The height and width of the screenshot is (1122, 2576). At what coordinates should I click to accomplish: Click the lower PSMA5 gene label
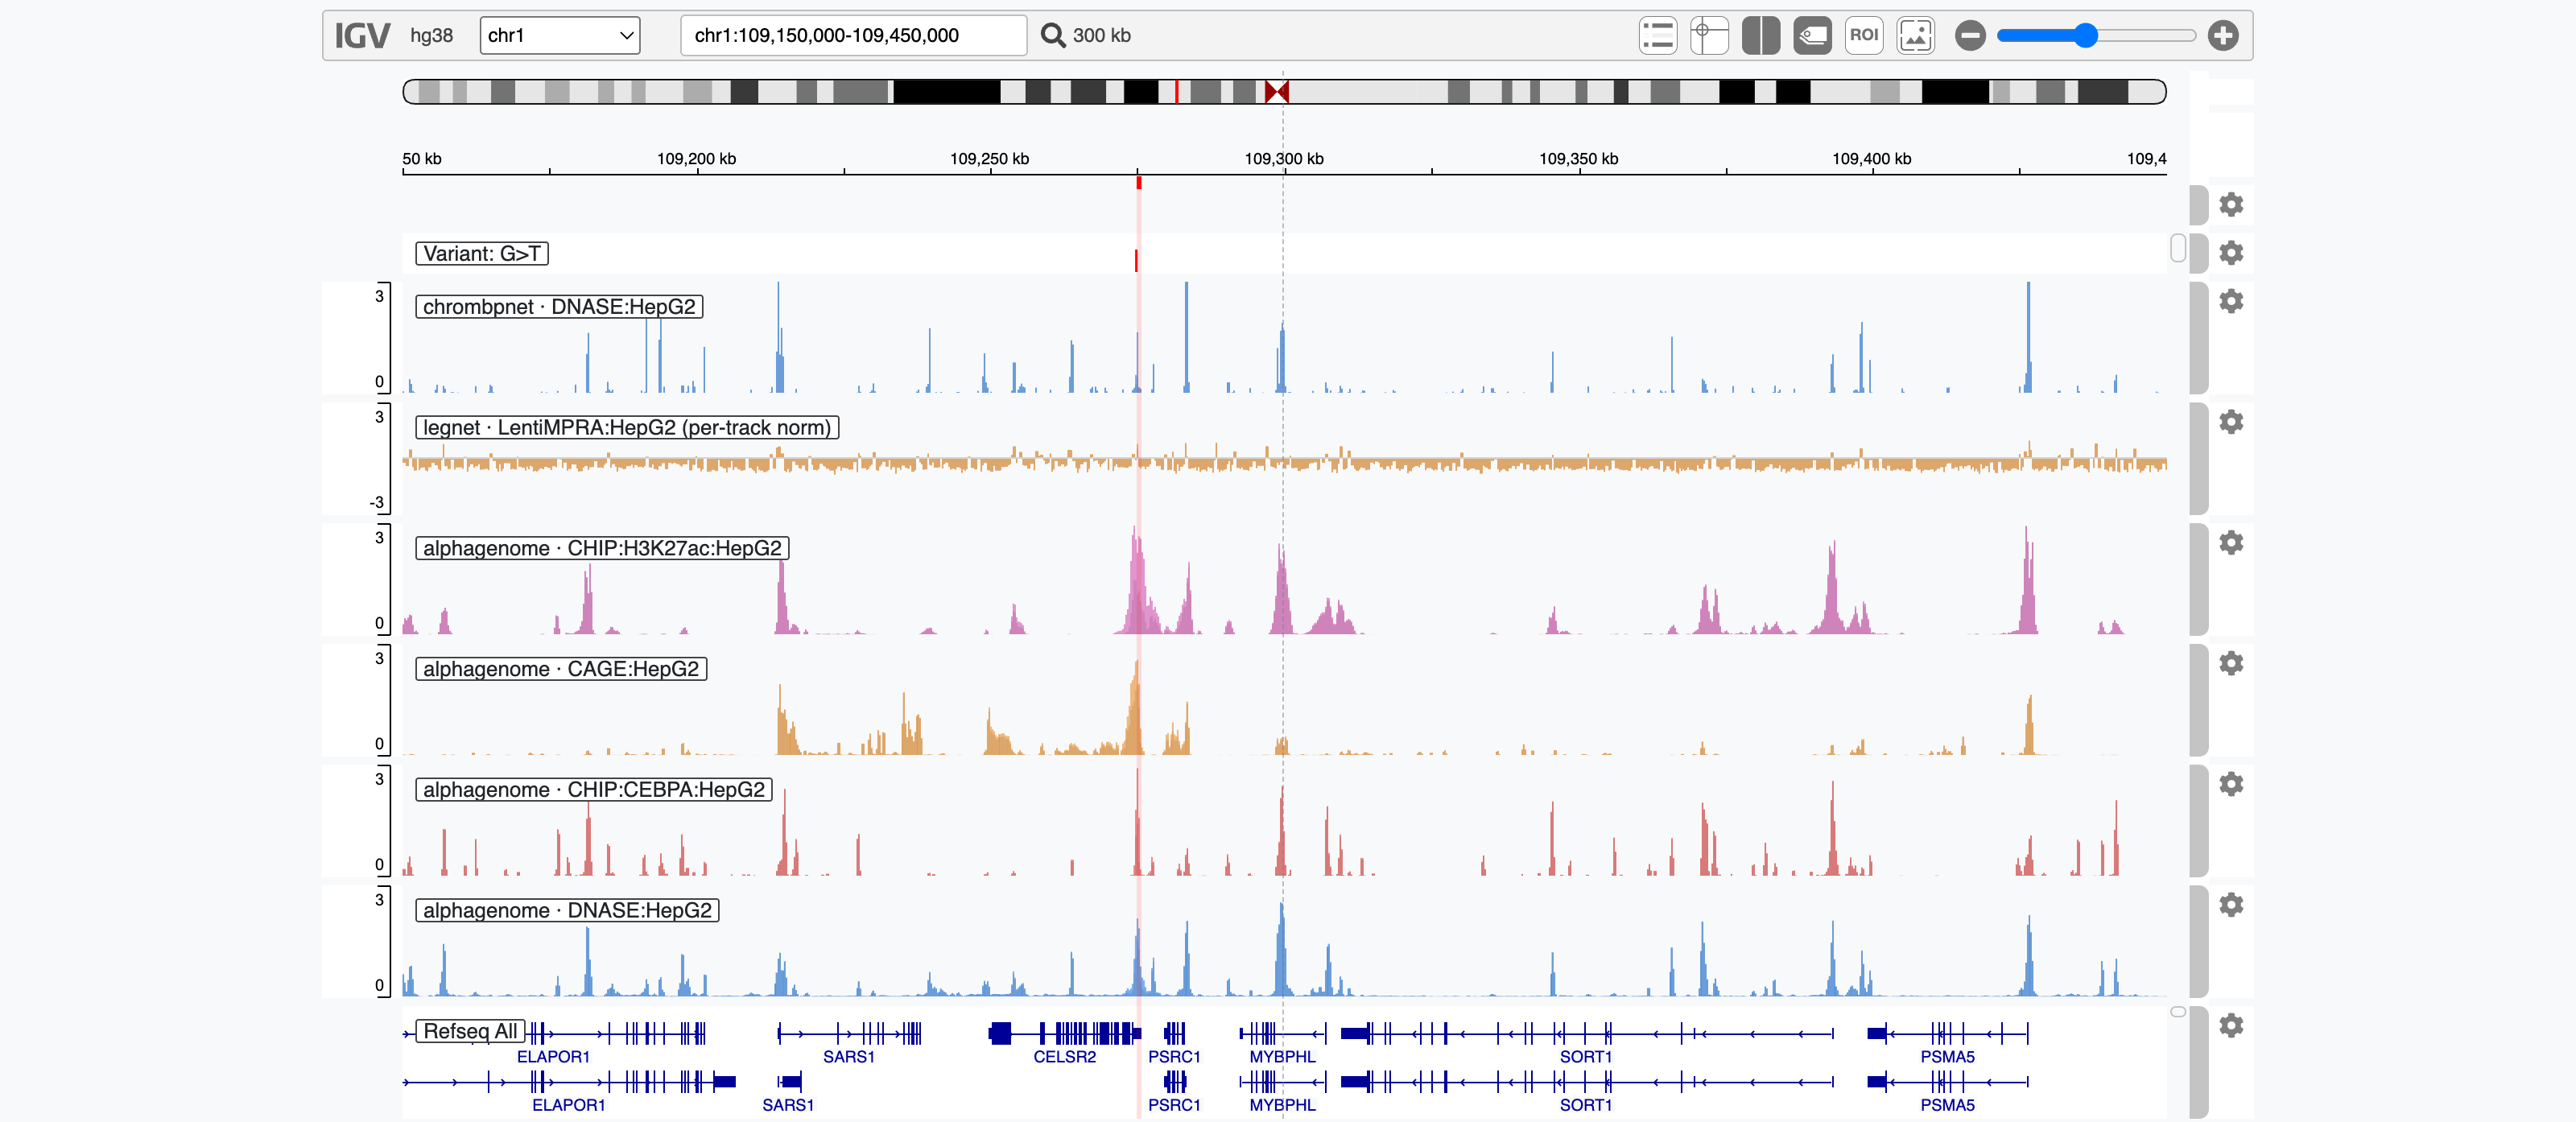(x=1947, y=1105)
